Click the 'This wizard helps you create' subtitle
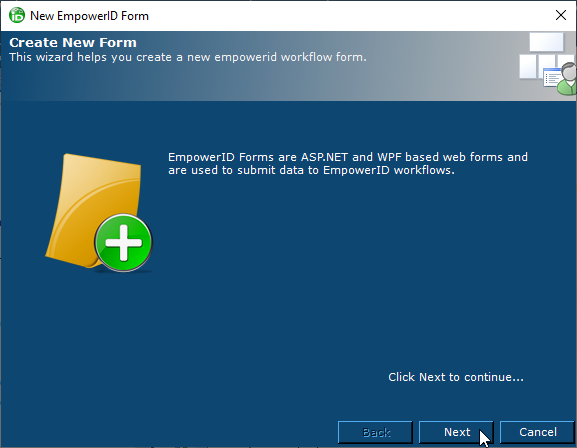Viewport: 577px width, 448px height. tap(188, 57)
